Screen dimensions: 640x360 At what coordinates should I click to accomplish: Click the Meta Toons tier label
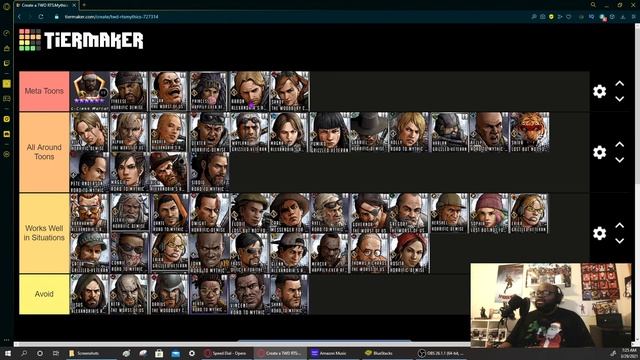pos(44,91)
